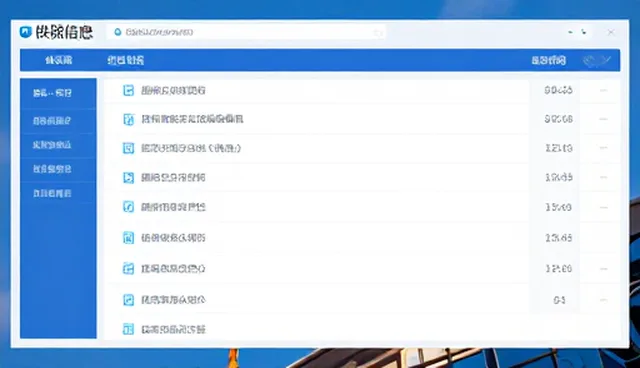The height and width of the screenshot is (368, 640).
Task: Open the dash menu at the end of the fifth row
Action: pyautogui.click(x=603, y=207)
